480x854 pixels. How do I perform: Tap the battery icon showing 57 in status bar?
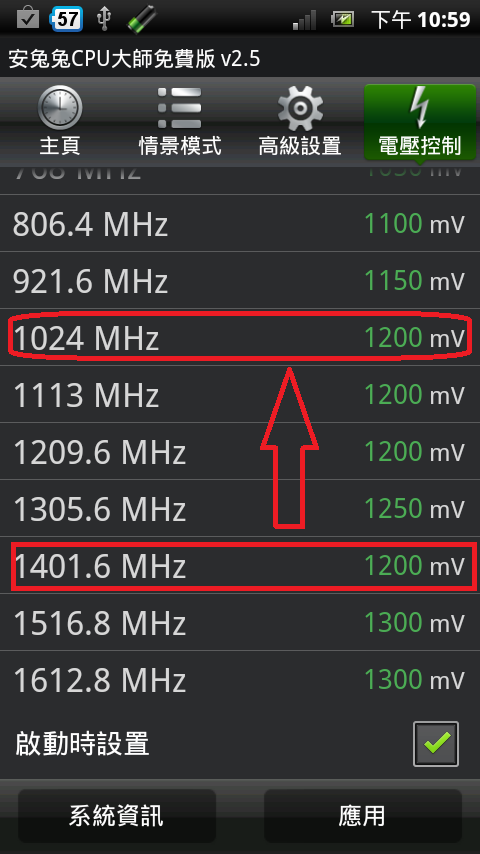pos(66,20)
